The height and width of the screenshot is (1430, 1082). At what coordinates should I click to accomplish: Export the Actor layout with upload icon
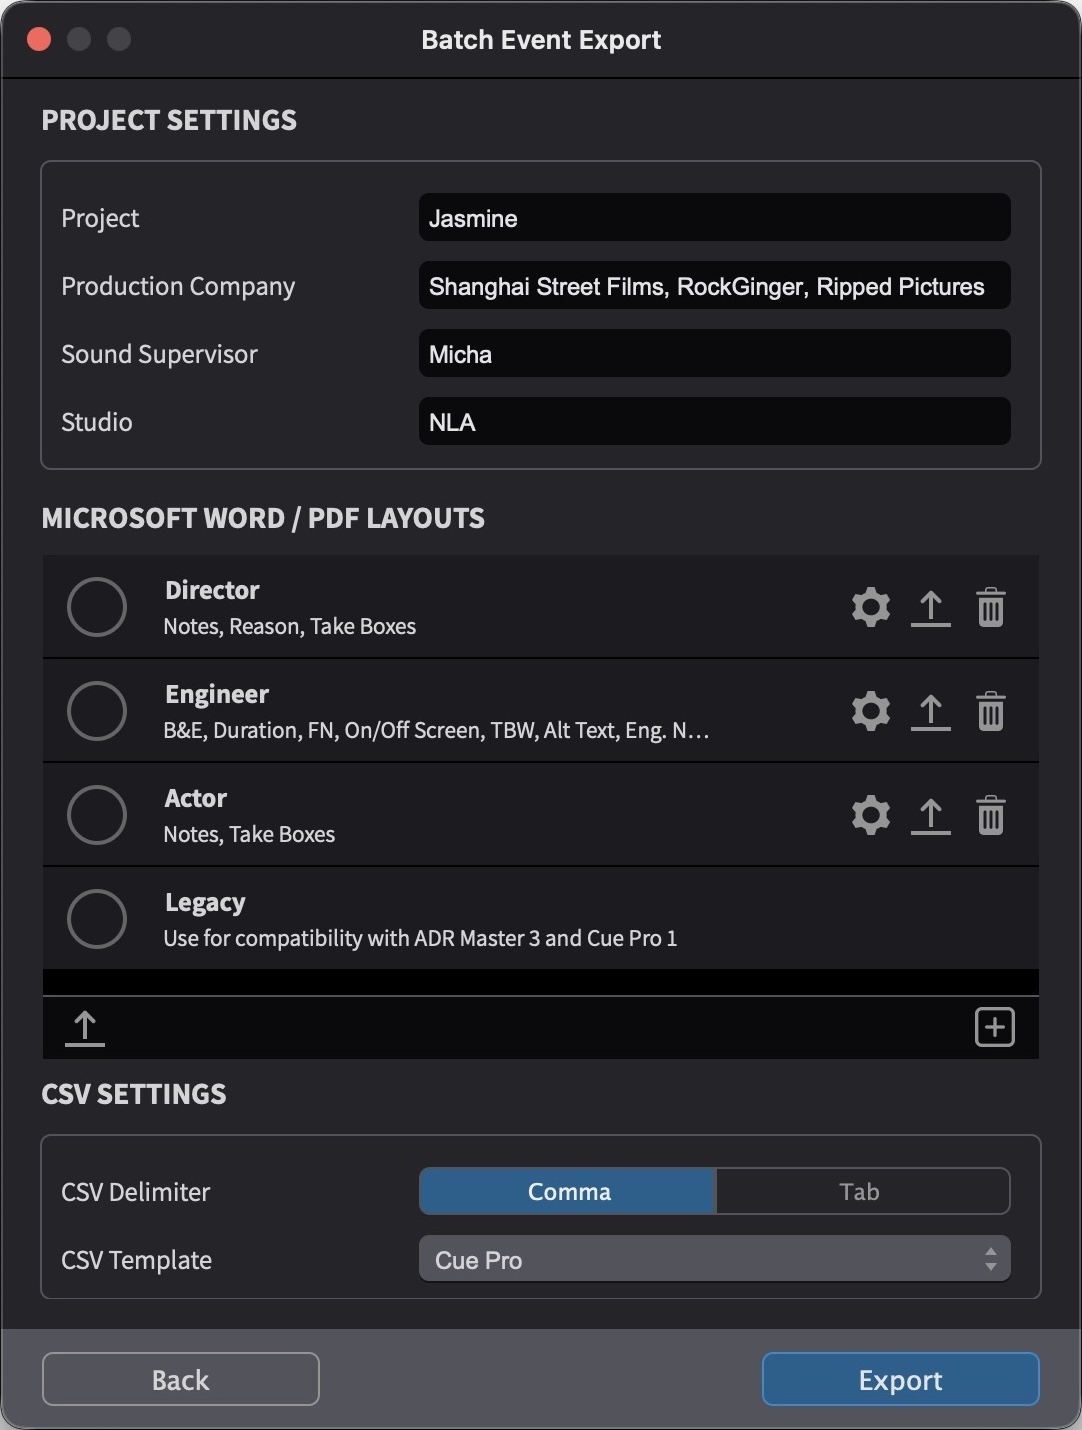click(x=930, y=816)
